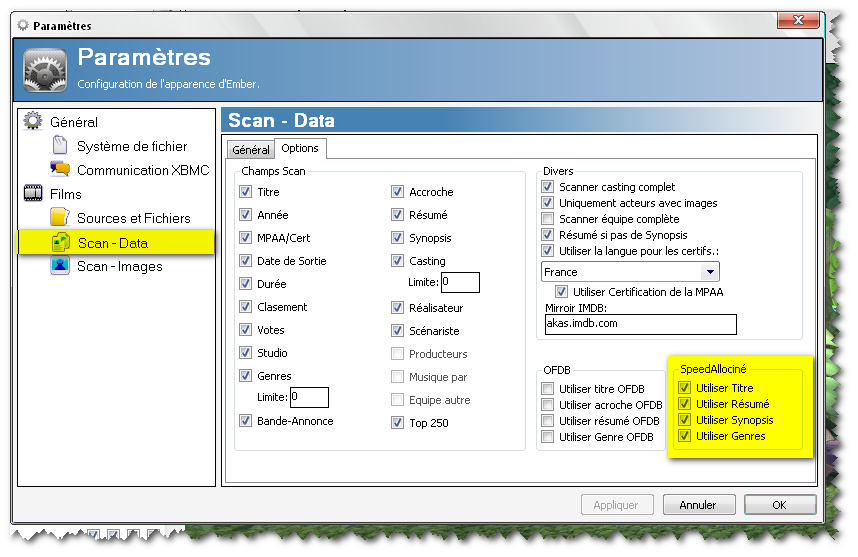Select Général in the settings tree
This screenshot has height=557, width=858.
tap(74, 122)
